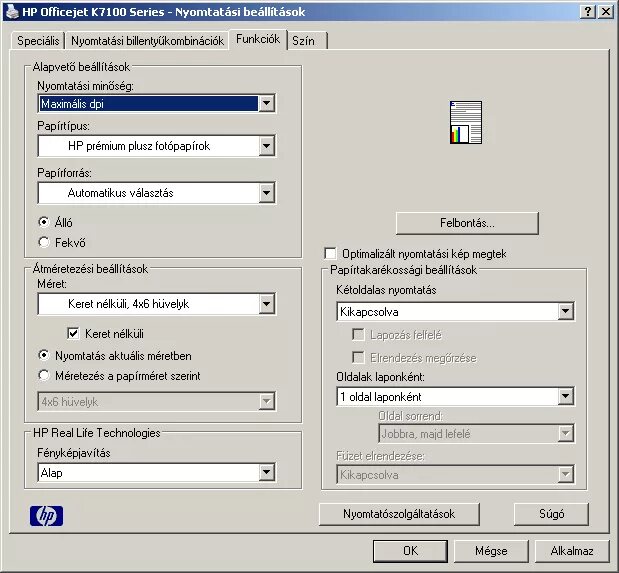
Task: Open the Nyomtatási minőség dropdown
Action: (157, 104)
